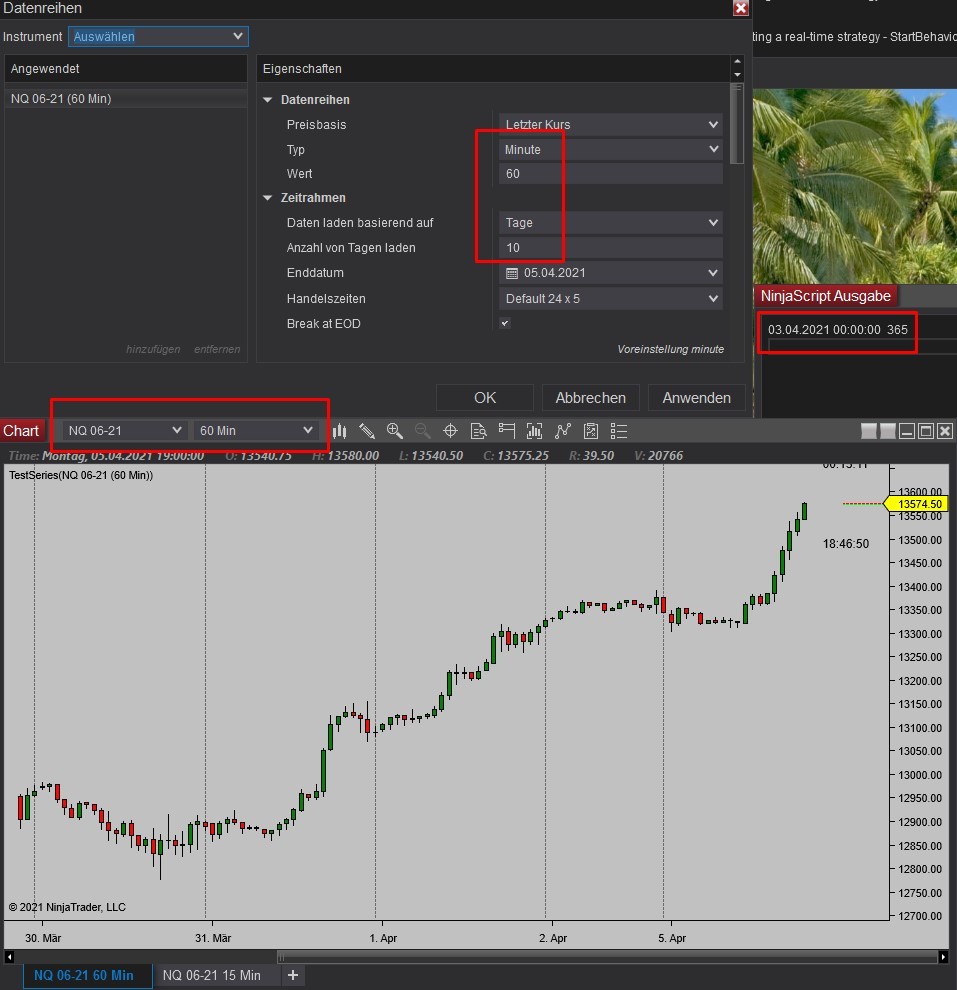Switch to the NQ 06-21 60 Min tab
The width and height of the screenshot is (957, 990).
[x=88, y=975]
